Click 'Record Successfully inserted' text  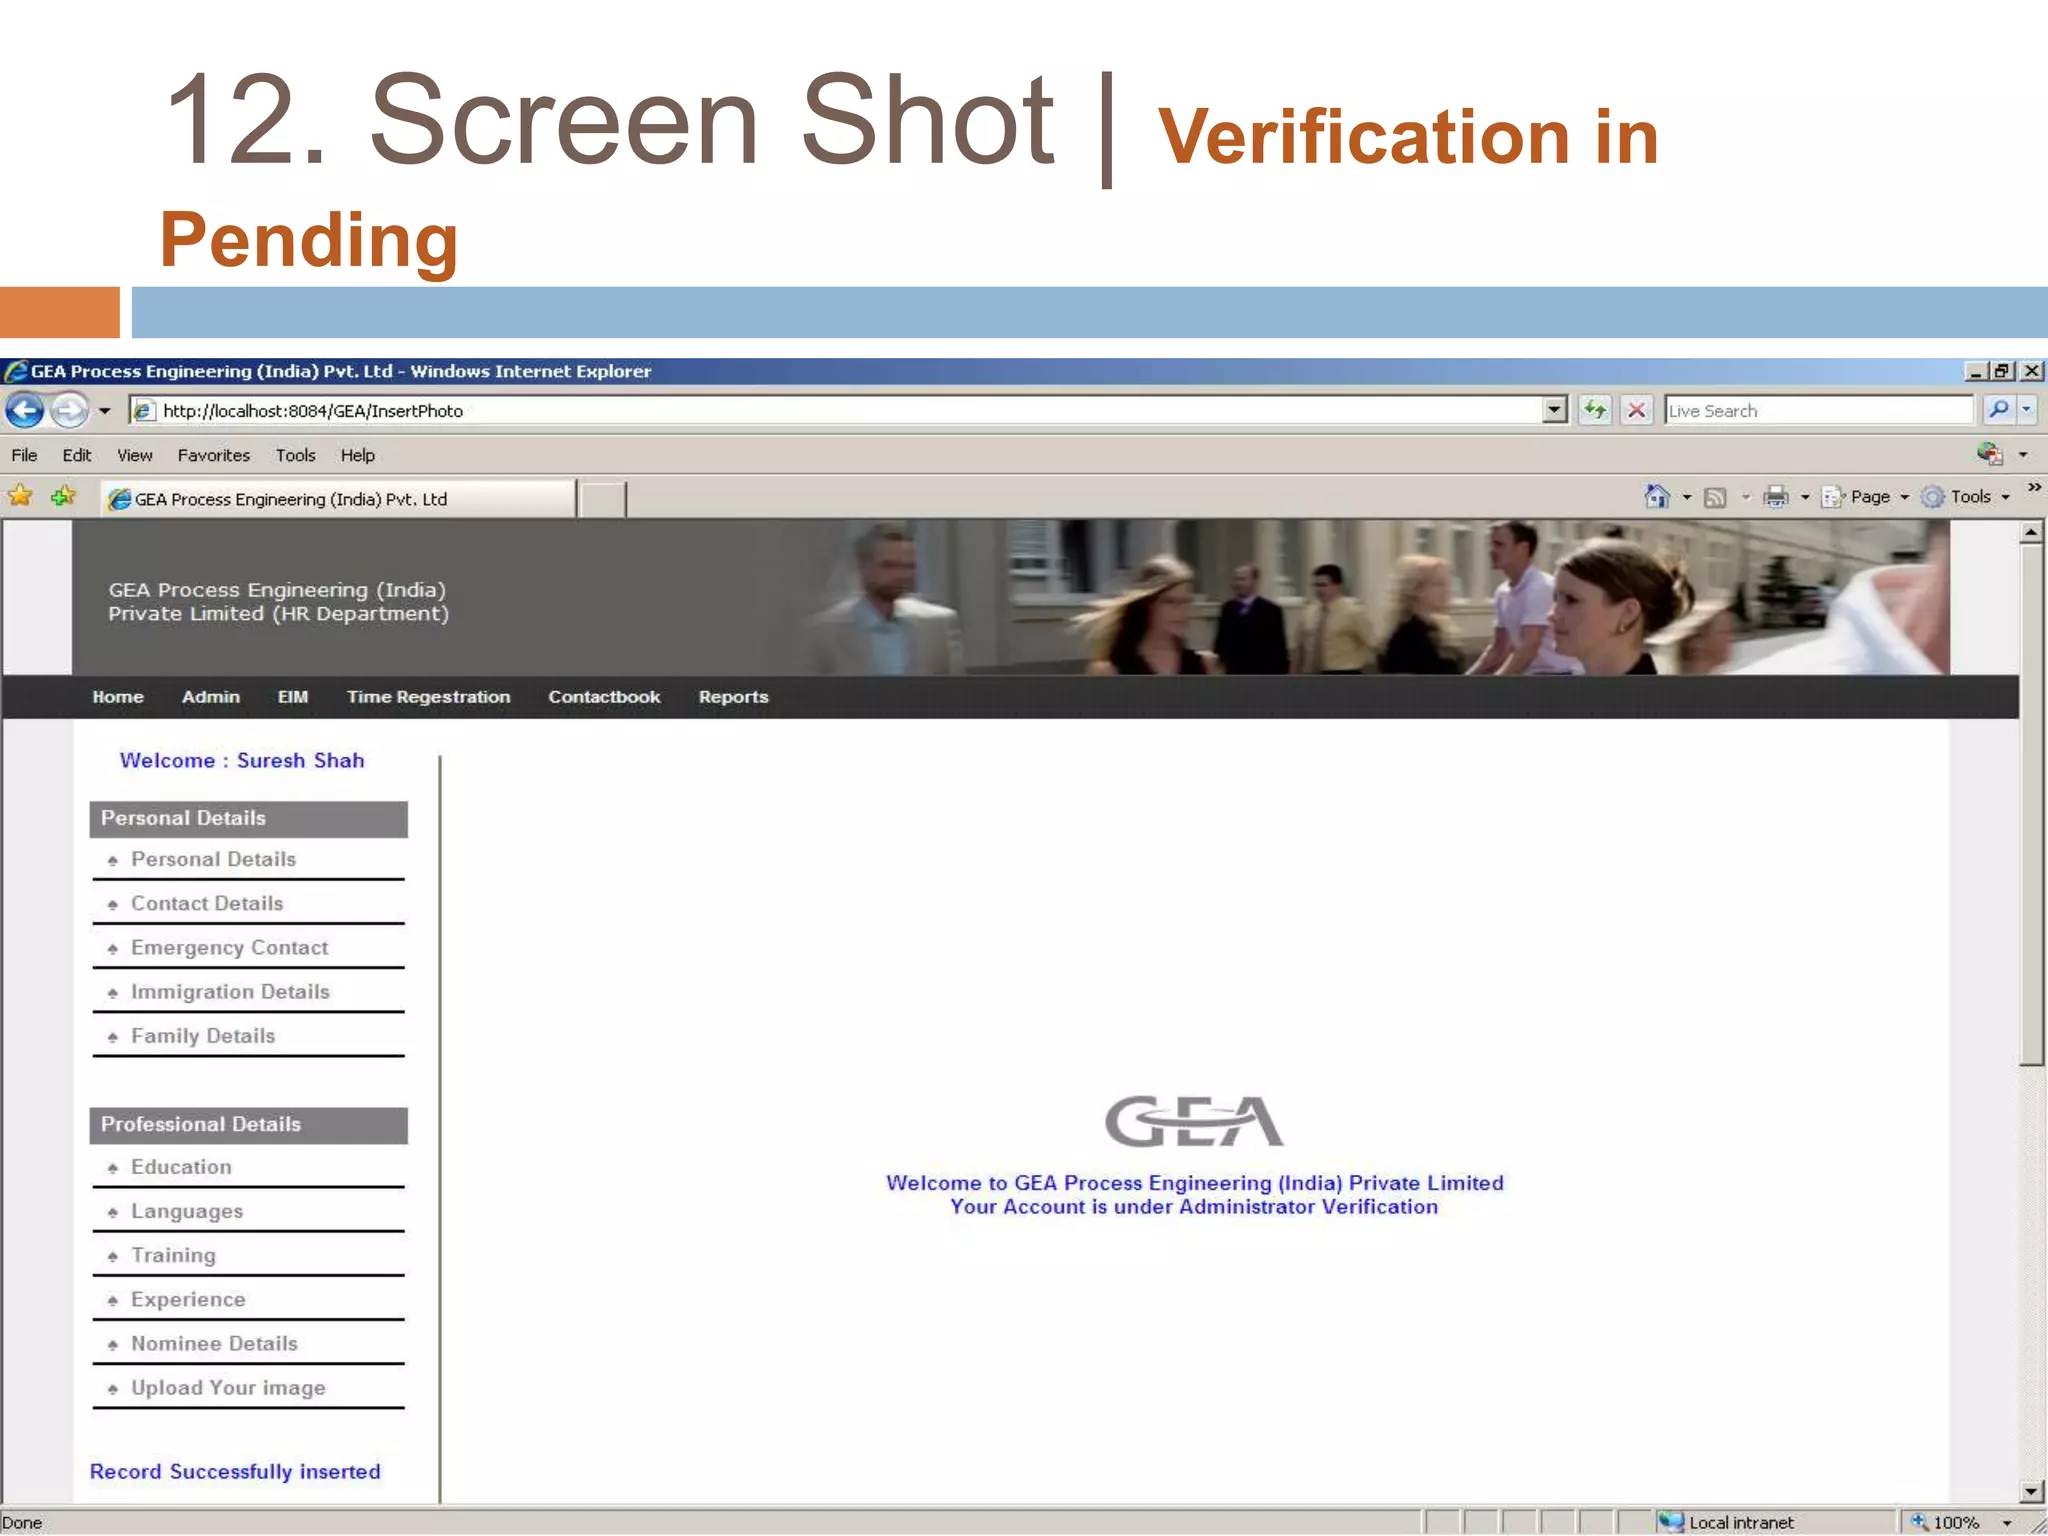point(235,1472)
